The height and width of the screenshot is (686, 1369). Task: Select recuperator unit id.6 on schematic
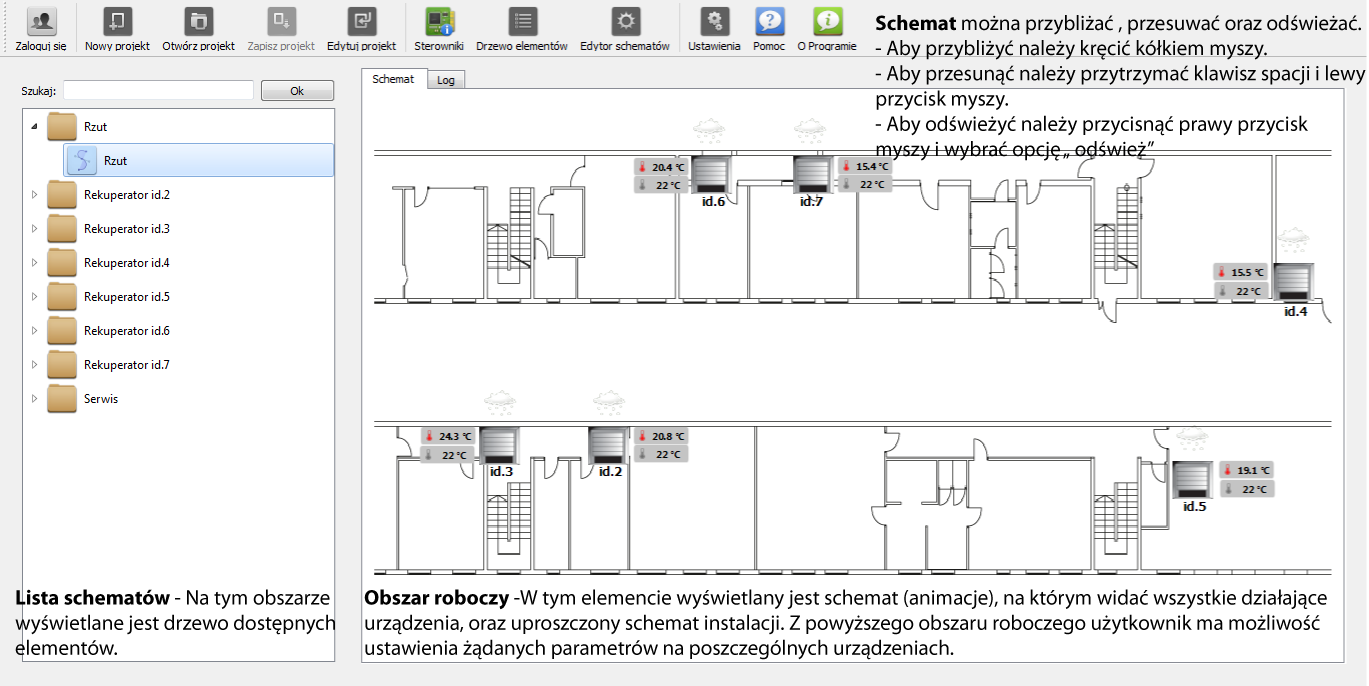[x=713, y=175]
